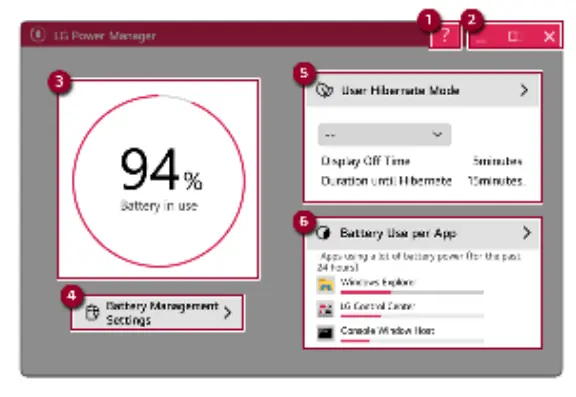Click the User Hibernate Mode moon icon
This screenshot has height=397, width=576.
[324, 90]
